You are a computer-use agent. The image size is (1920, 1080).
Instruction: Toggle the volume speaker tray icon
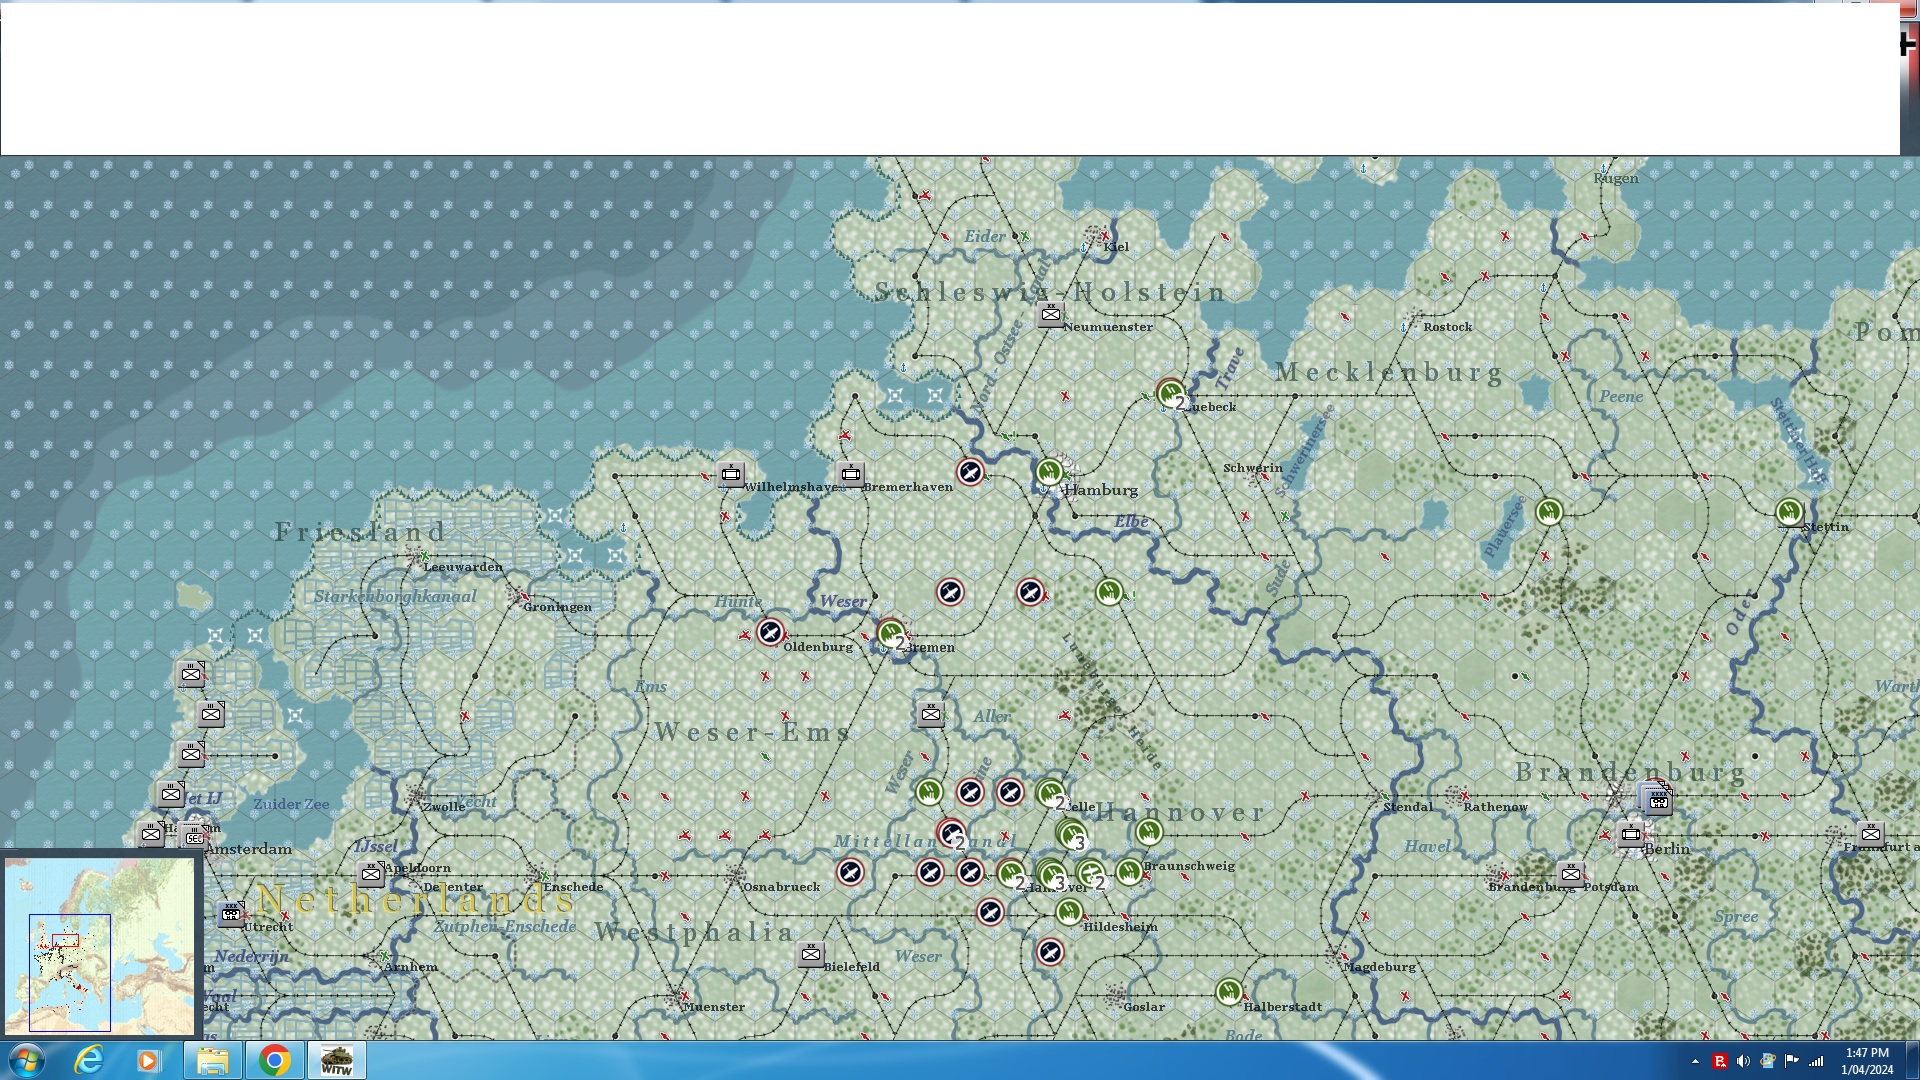1743,1061
